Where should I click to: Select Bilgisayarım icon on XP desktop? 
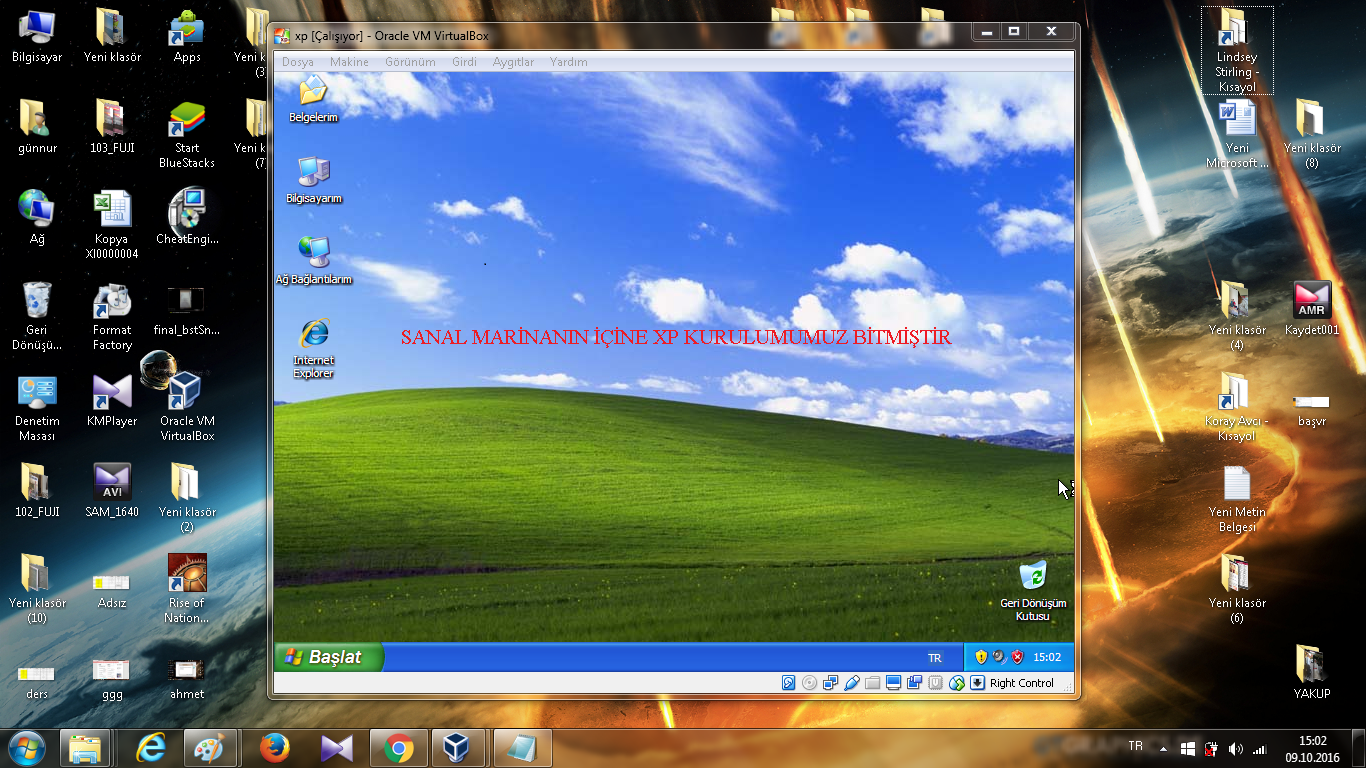point(314,180)
